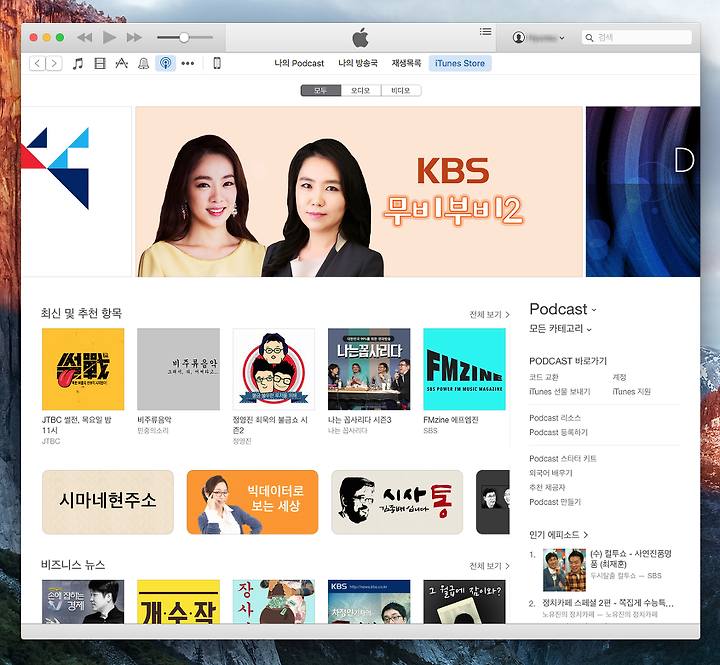
Task: Open the 비주류음악 podcast artwork
Action: [x=179, y=369]
